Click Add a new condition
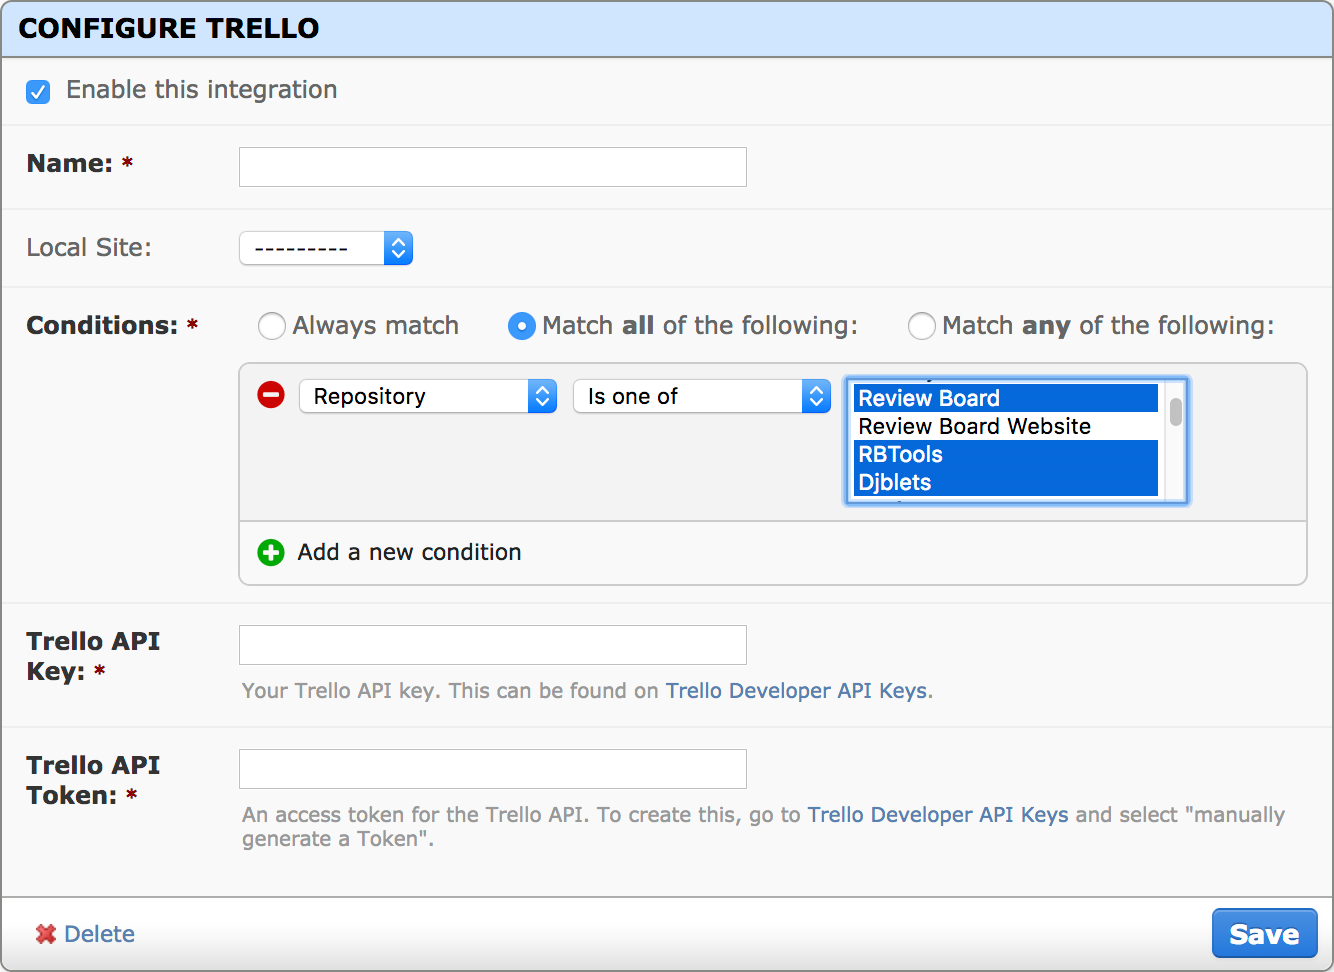The height and width of the screenshot is (972, 1334). pos(409,552)
